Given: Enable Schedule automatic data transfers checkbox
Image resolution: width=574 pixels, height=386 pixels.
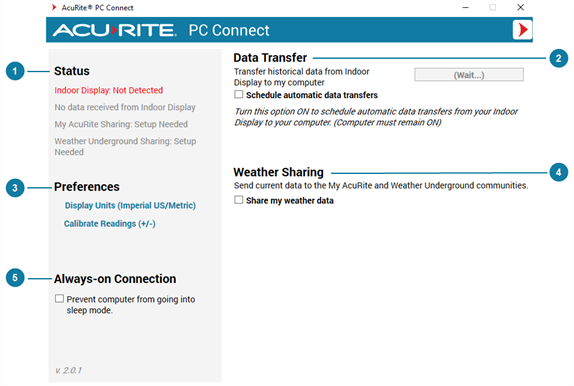Looking at the screenshot, I should coord(239,95).
